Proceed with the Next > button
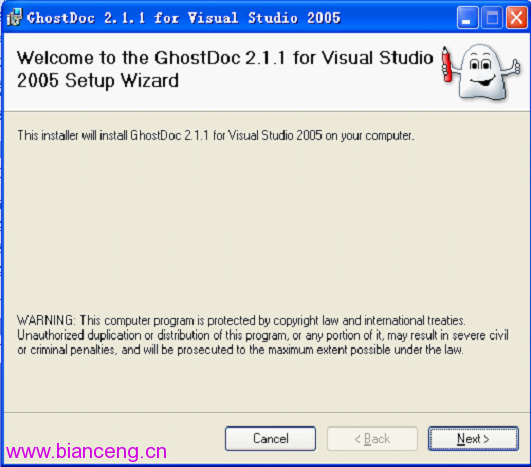 point(473,439)
